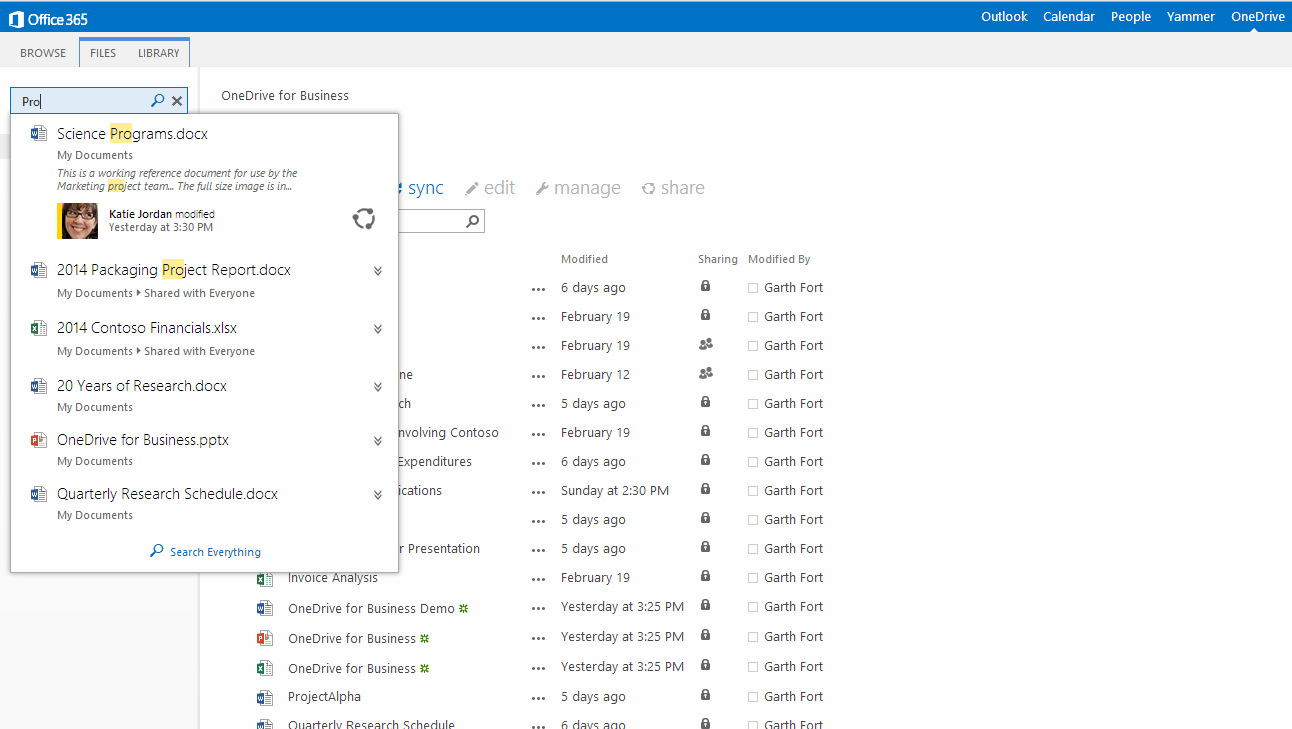Click Word icon of 2014 Packaging Project Report
The image size is (1292, 729).
39,270
